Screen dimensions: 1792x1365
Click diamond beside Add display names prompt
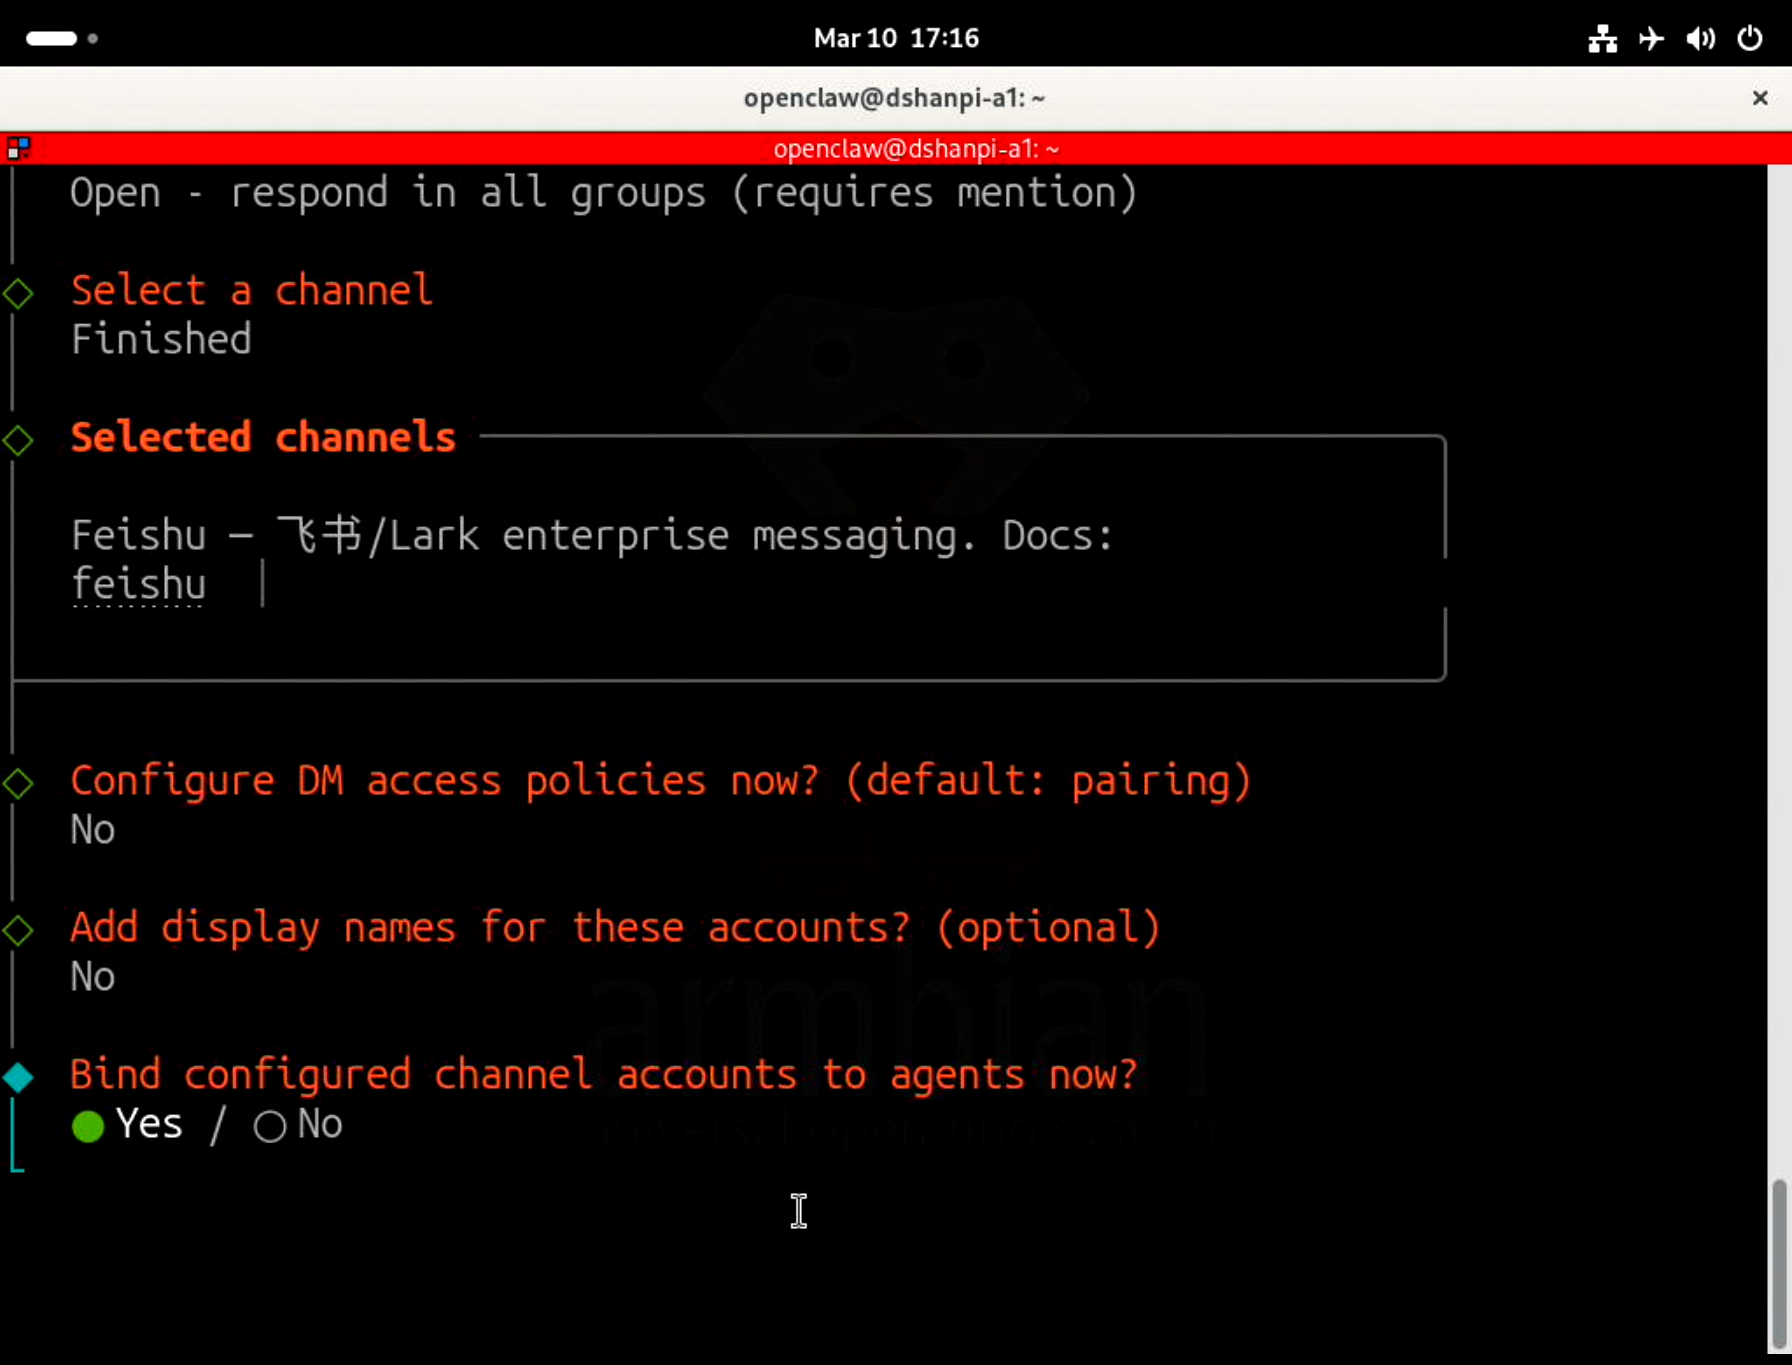tap(18, 930)
